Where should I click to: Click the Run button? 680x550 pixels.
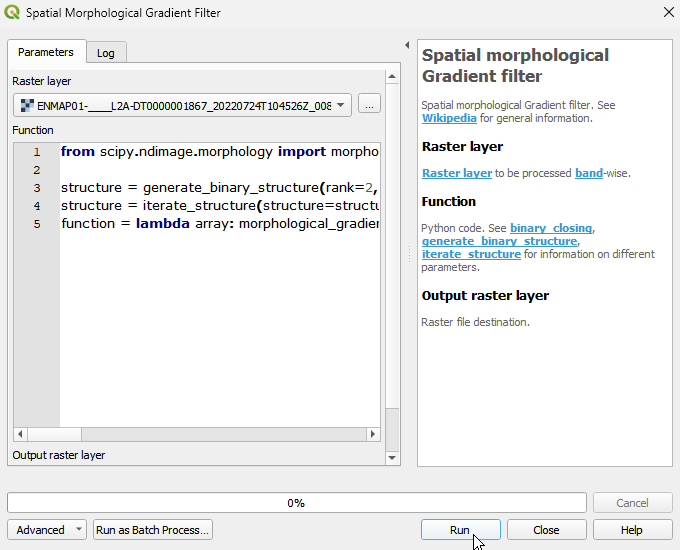[460, 530]
